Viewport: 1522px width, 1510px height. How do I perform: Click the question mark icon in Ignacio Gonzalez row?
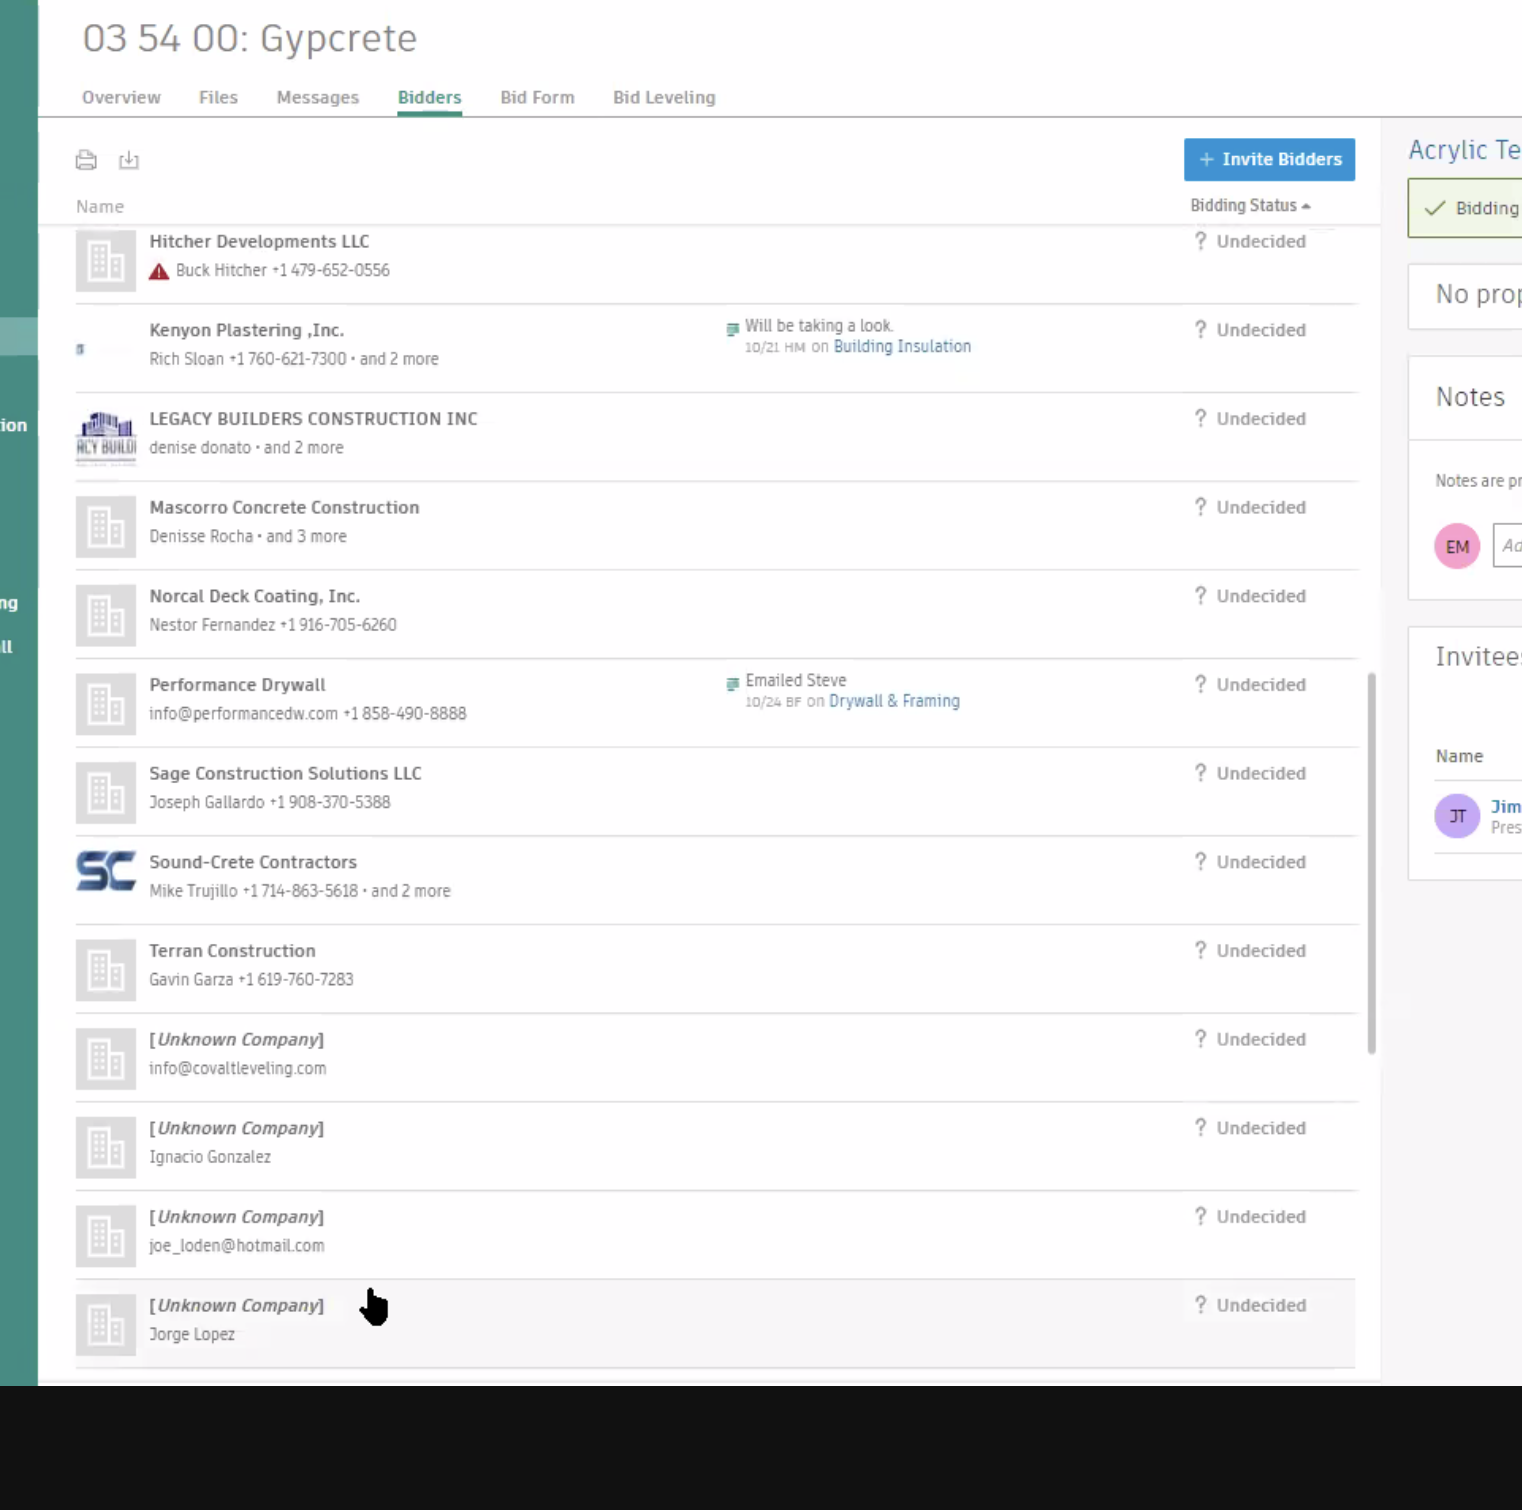(x=1200, y=1127)
